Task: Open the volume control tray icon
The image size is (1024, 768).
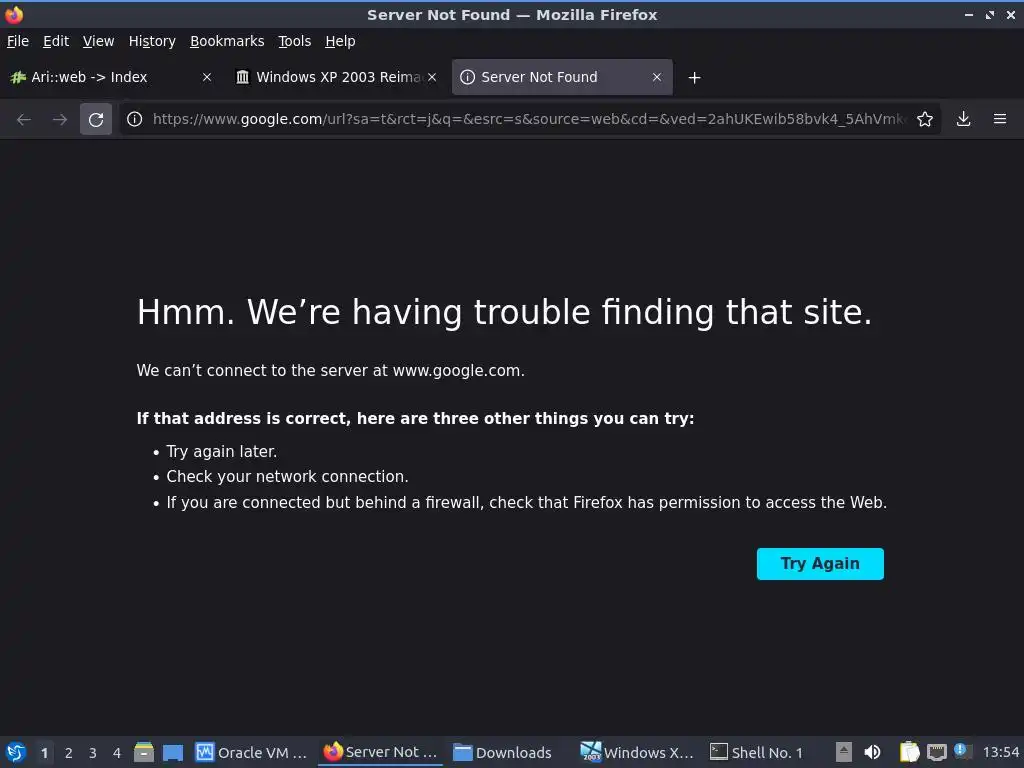Action: tap(872, 752)
